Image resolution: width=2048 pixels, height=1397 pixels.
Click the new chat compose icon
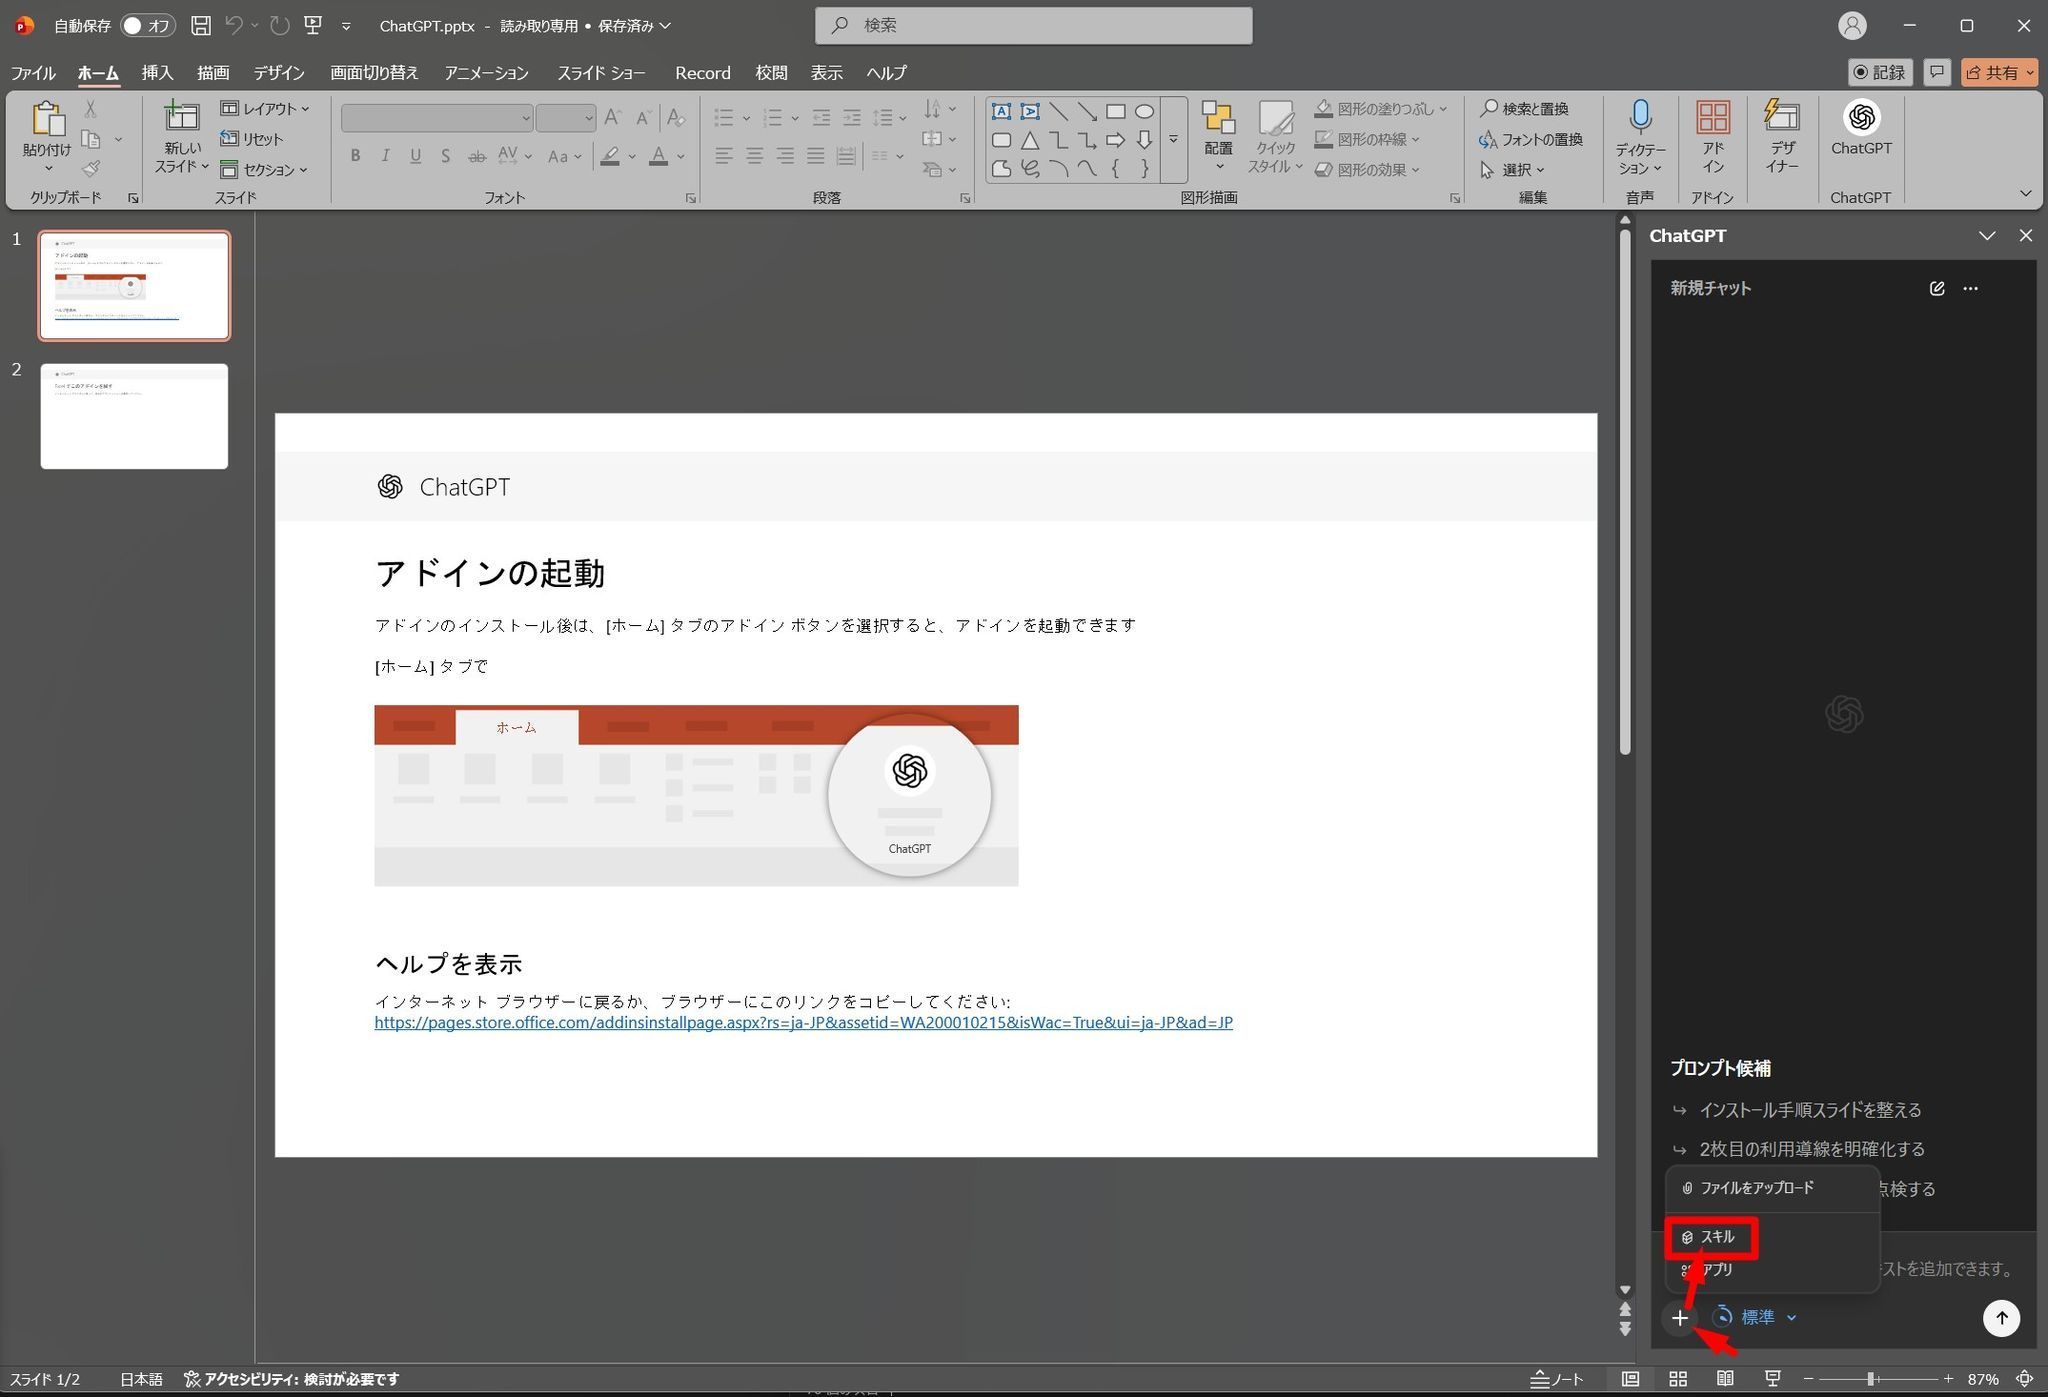(1937, 288)
